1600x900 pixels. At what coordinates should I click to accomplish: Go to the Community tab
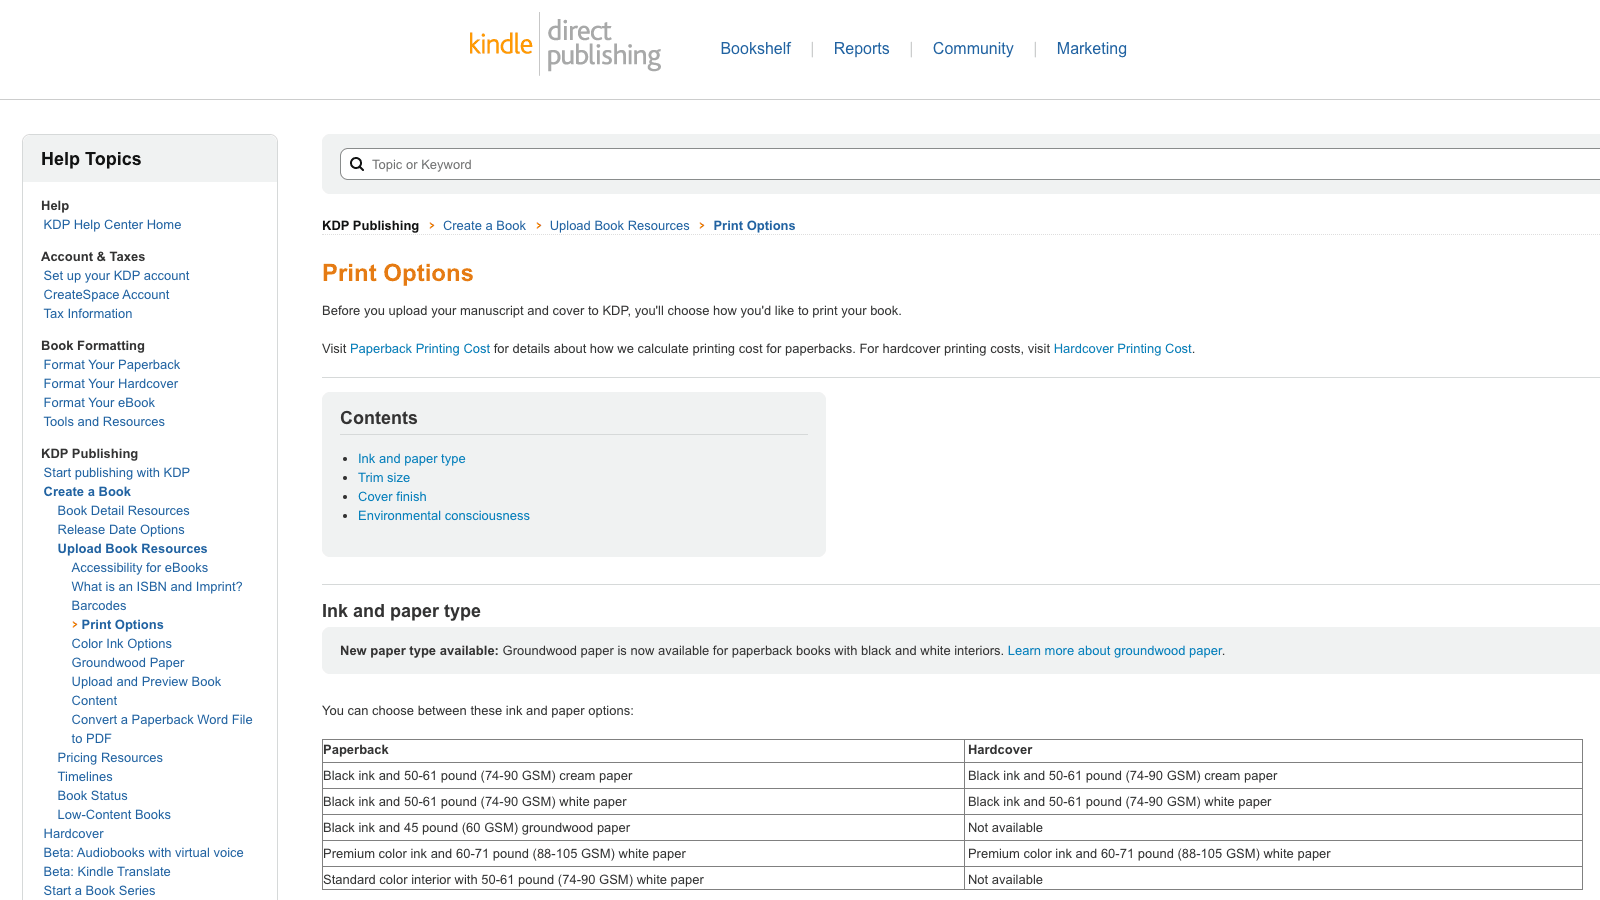[x=973, y=48]
